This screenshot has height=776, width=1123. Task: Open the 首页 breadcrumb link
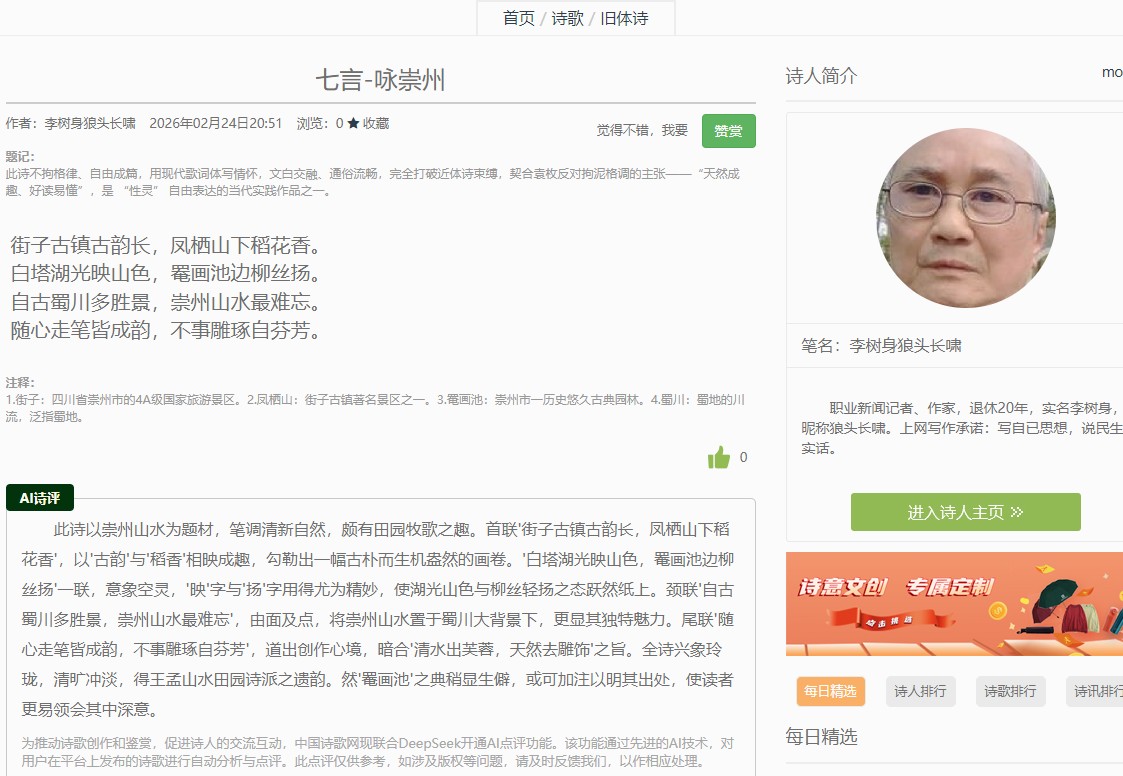click(x=518, y=18)
